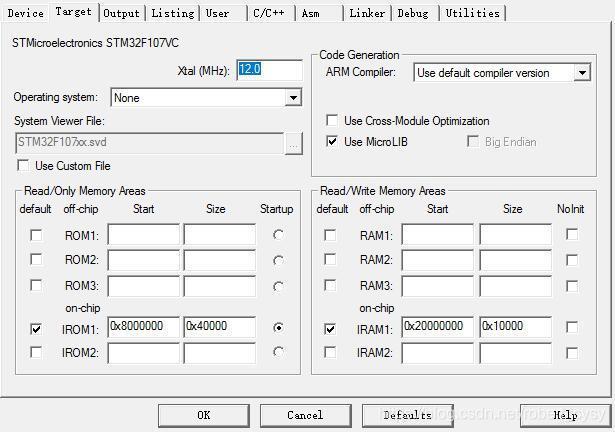Viewport: 615px width, 432px height.
Task: Switch to the Device tab
Action: 25,13
